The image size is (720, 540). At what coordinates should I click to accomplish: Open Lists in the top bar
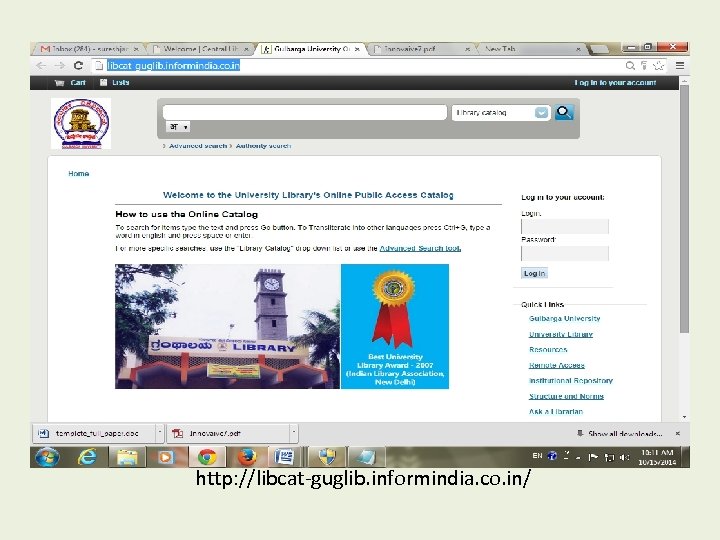[x=115, y=83]
